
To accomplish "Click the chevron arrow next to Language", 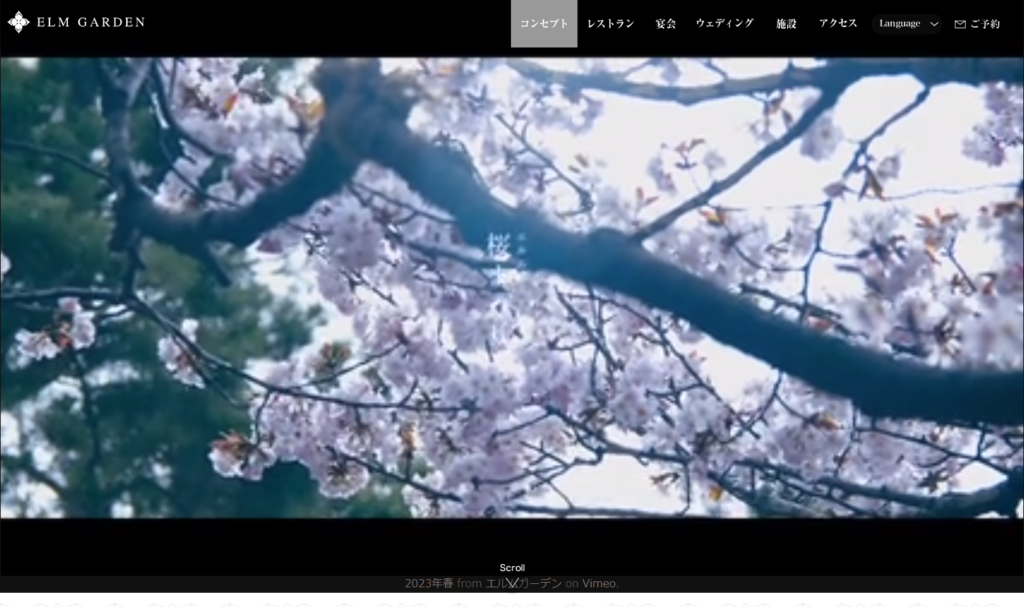I will (934, 24).
